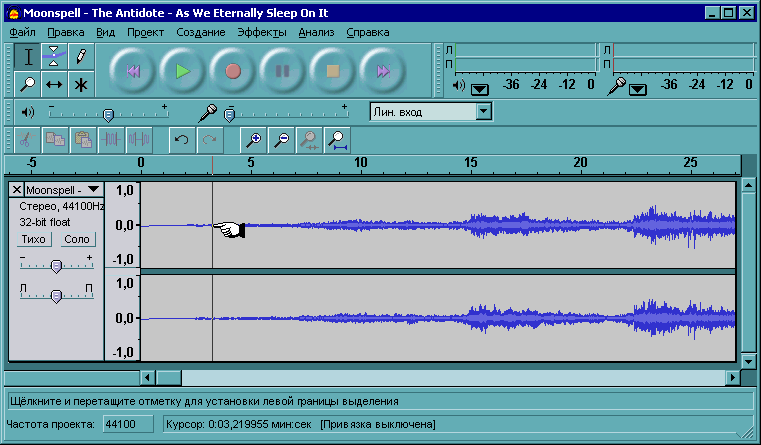Select the Draw pencil tool
The image size is (761, 445).
coord(81,57)
